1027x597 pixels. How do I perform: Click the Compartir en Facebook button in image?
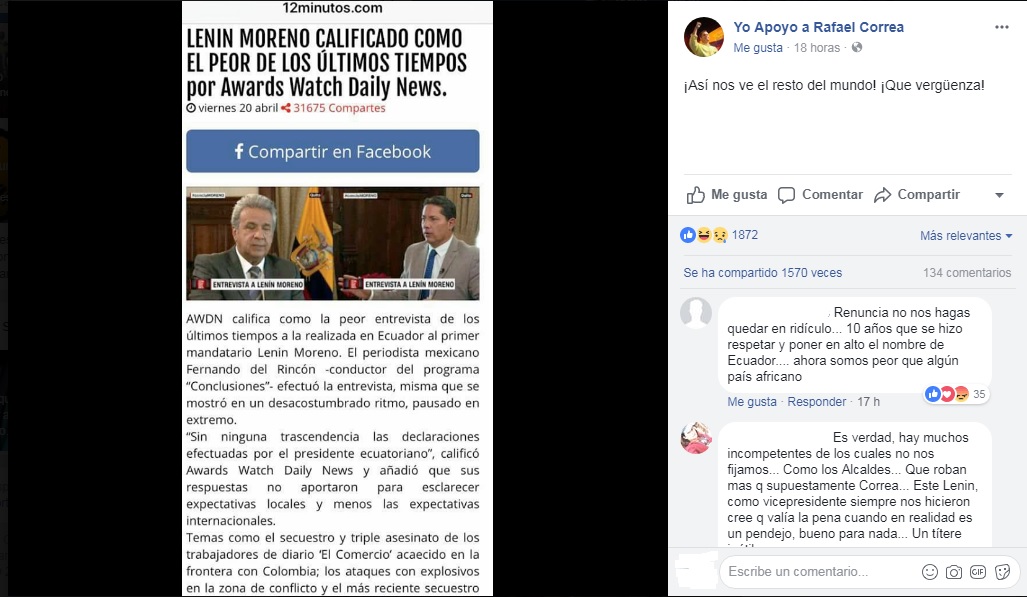[x=333, y=151]
